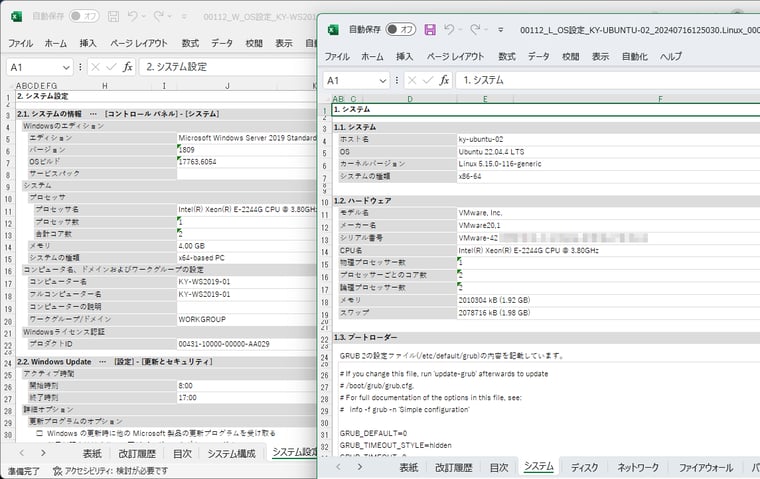Click the Insert Function fx icon in front workbook

point(444,80)
